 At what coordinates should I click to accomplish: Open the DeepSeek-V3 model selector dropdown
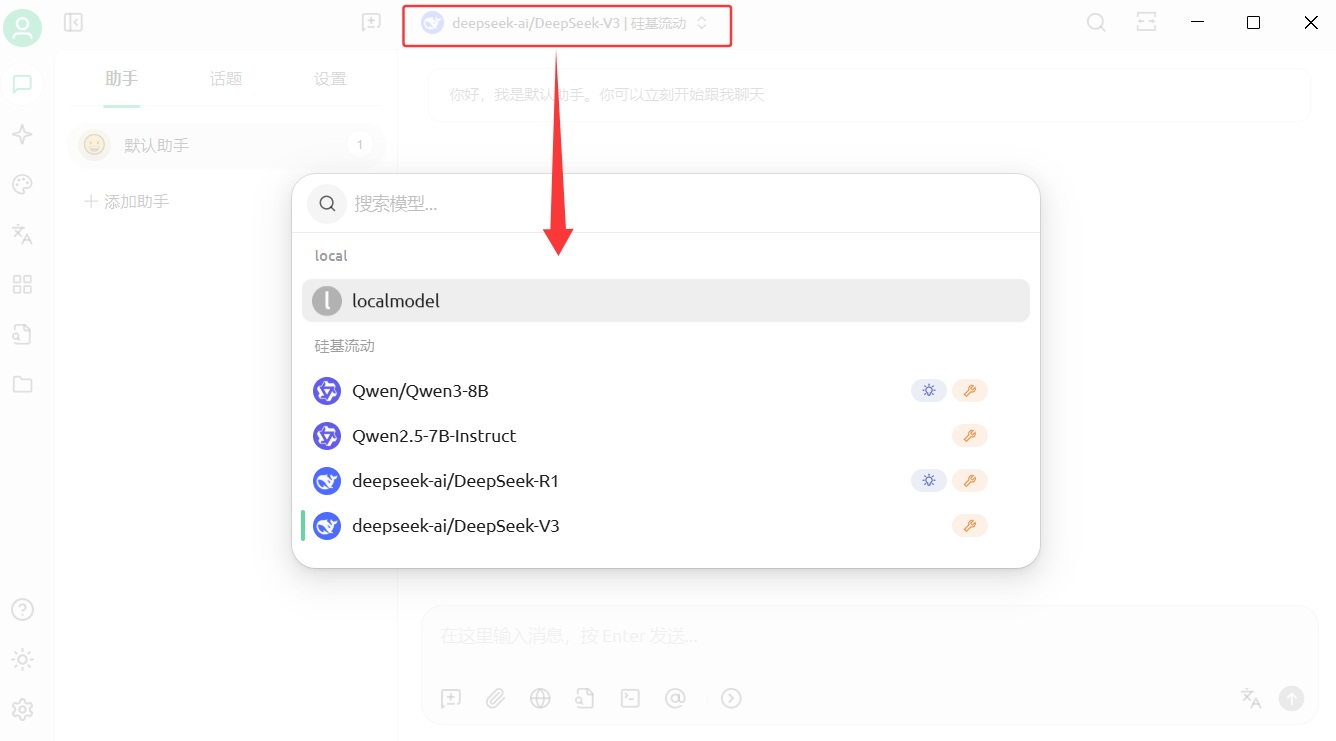(x=567, y=23)
